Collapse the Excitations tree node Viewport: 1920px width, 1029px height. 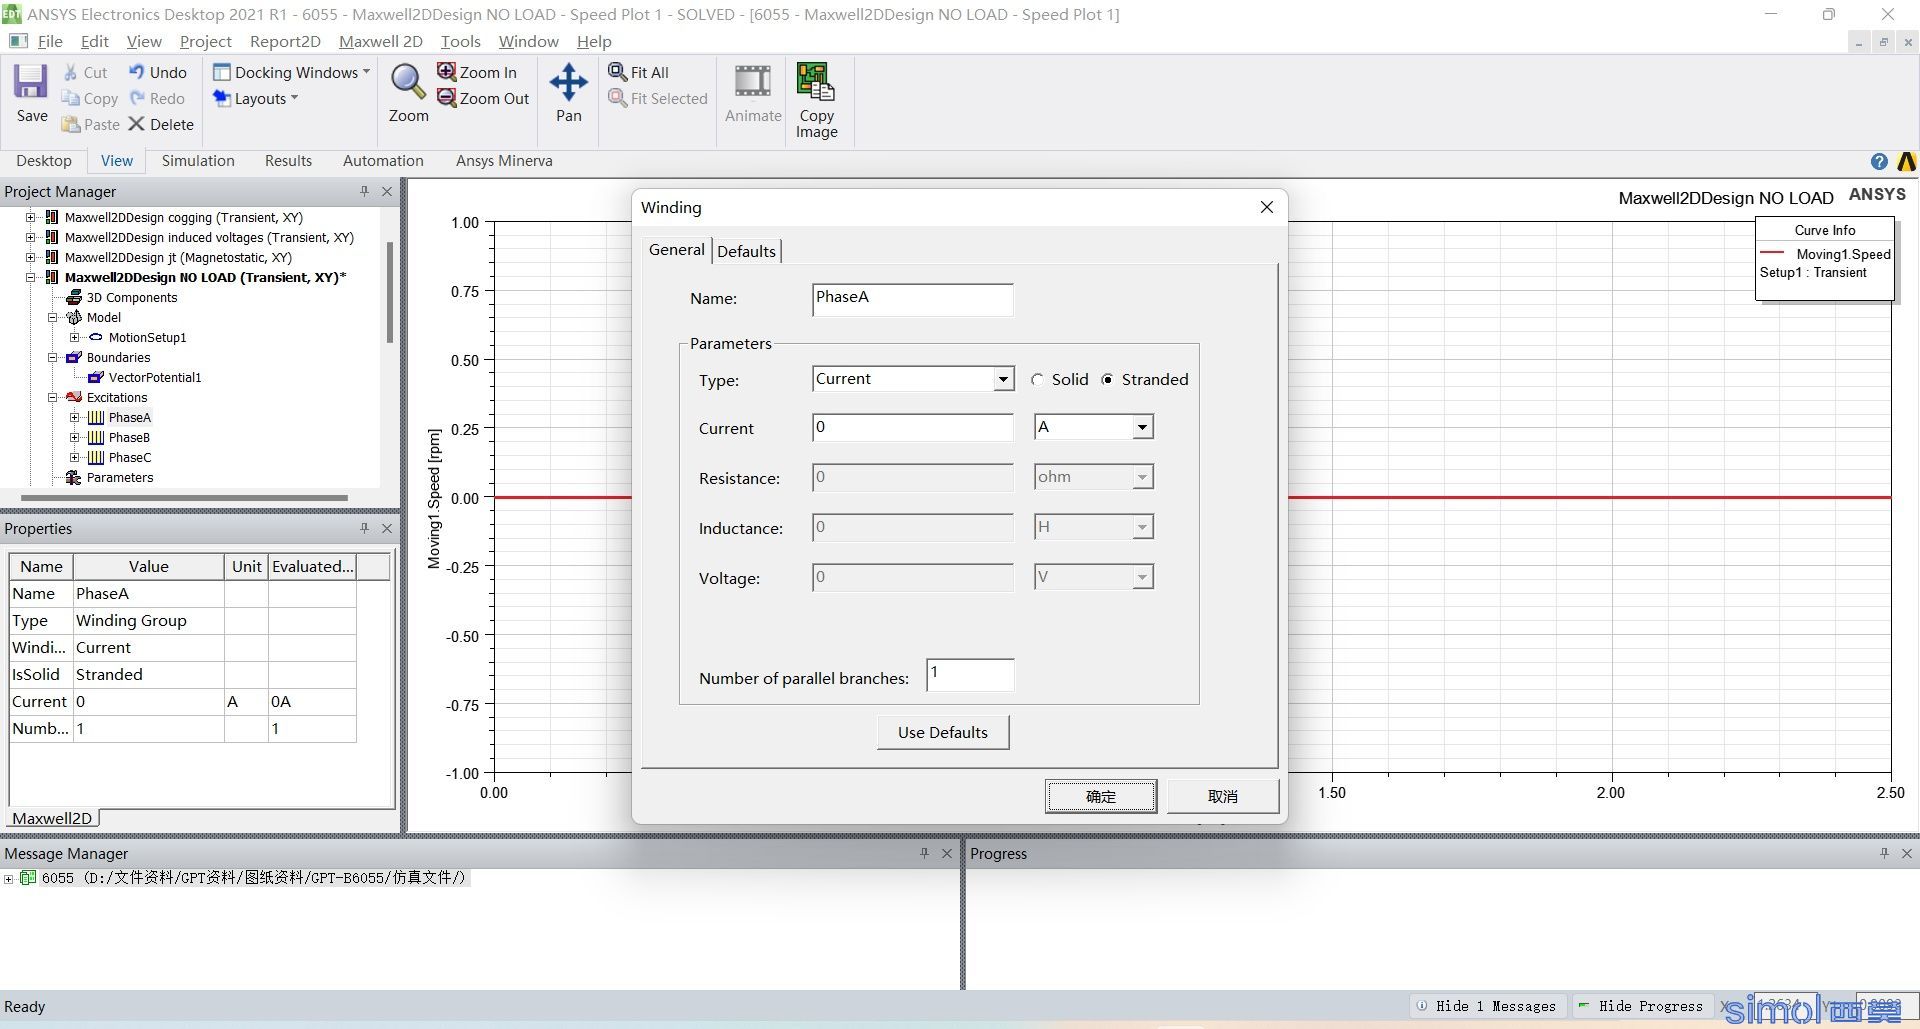(53, 398)
